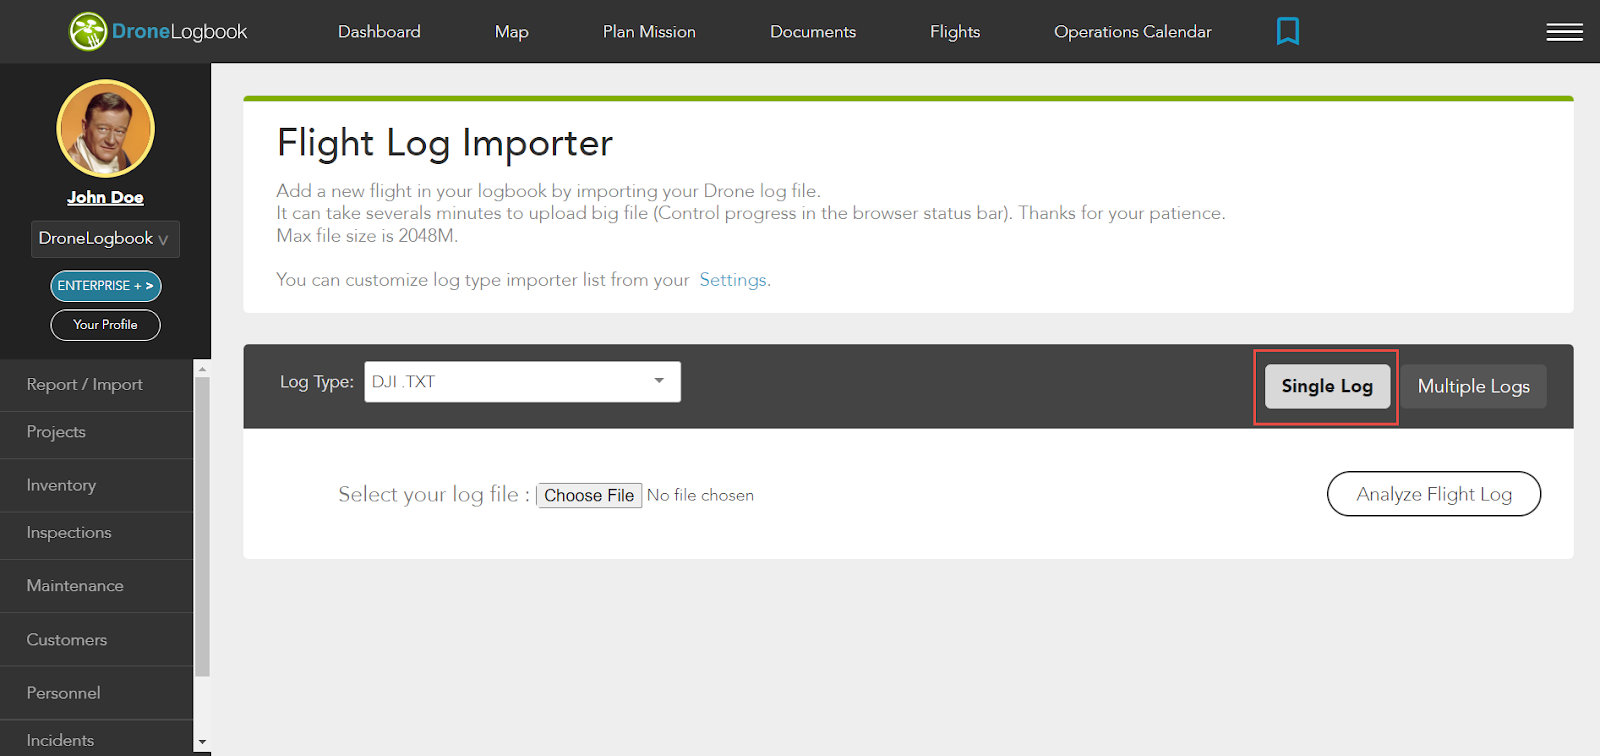
Task: Switch to Multiple Logs tab
Action: 1473,386
